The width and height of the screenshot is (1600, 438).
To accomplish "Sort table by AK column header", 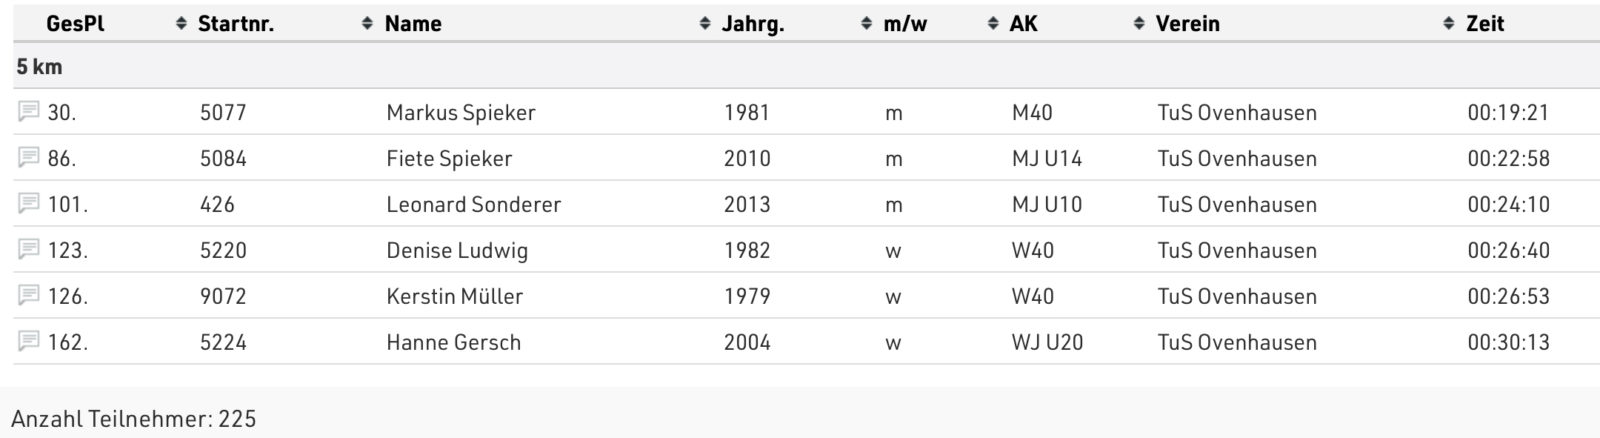I will pyautogui.click(x=1023, y=23).
